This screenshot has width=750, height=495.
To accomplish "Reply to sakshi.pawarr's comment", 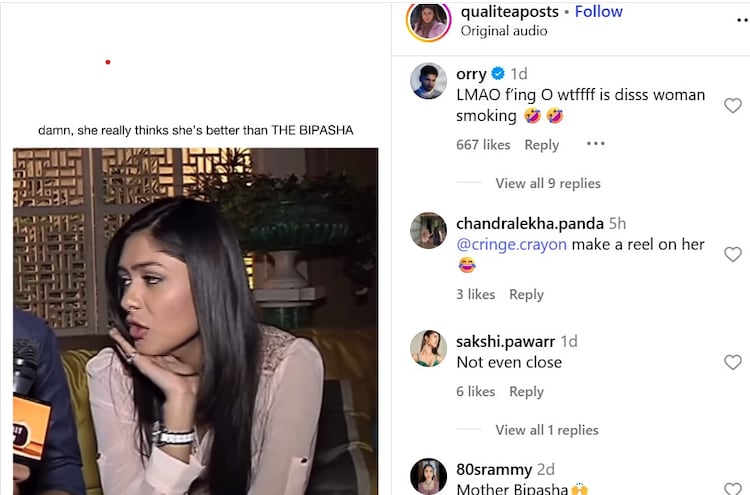I will (x=526, y=391).
